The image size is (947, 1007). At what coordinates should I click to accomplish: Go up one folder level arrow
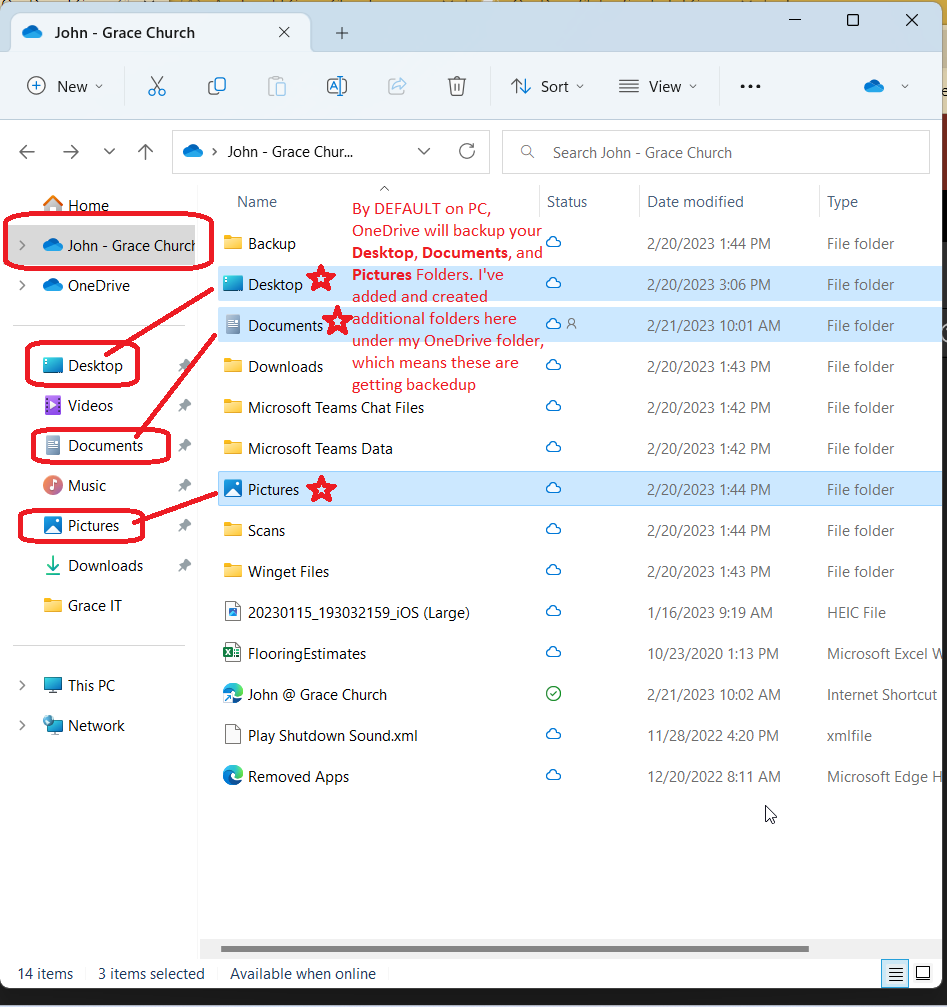tap(146, 152)
